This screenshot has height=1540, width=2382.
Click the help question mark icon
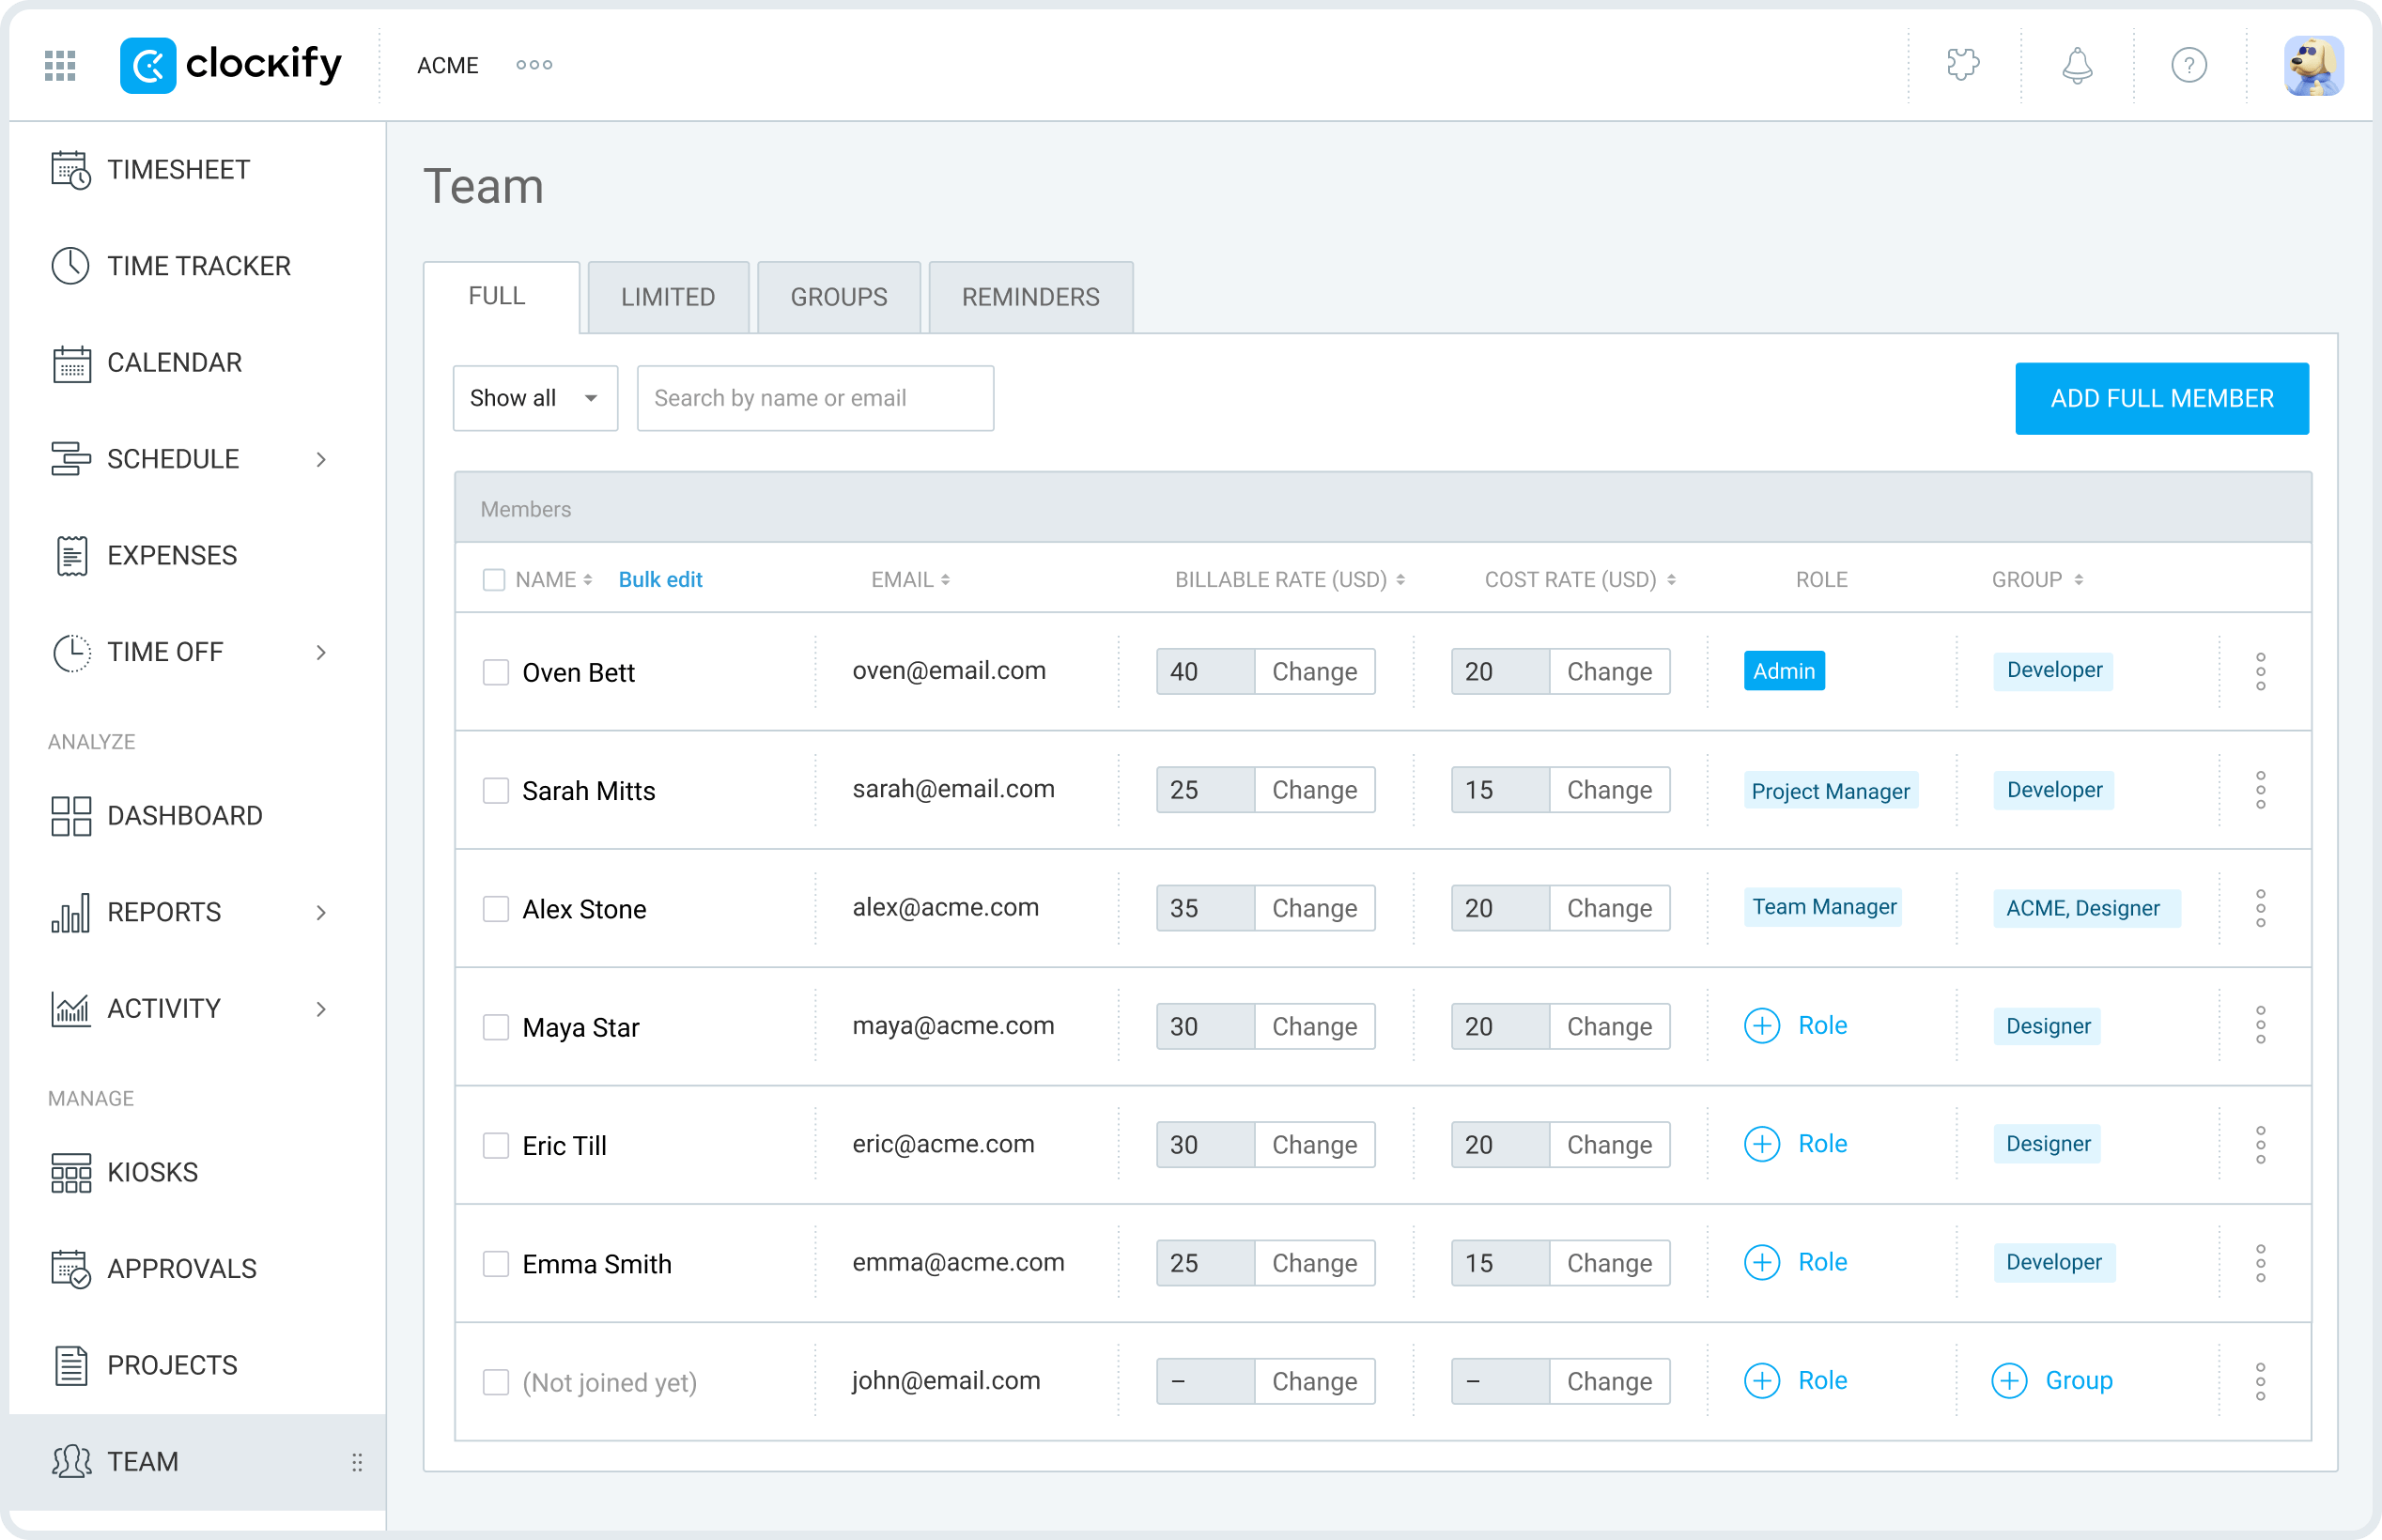click(2188, 66)
